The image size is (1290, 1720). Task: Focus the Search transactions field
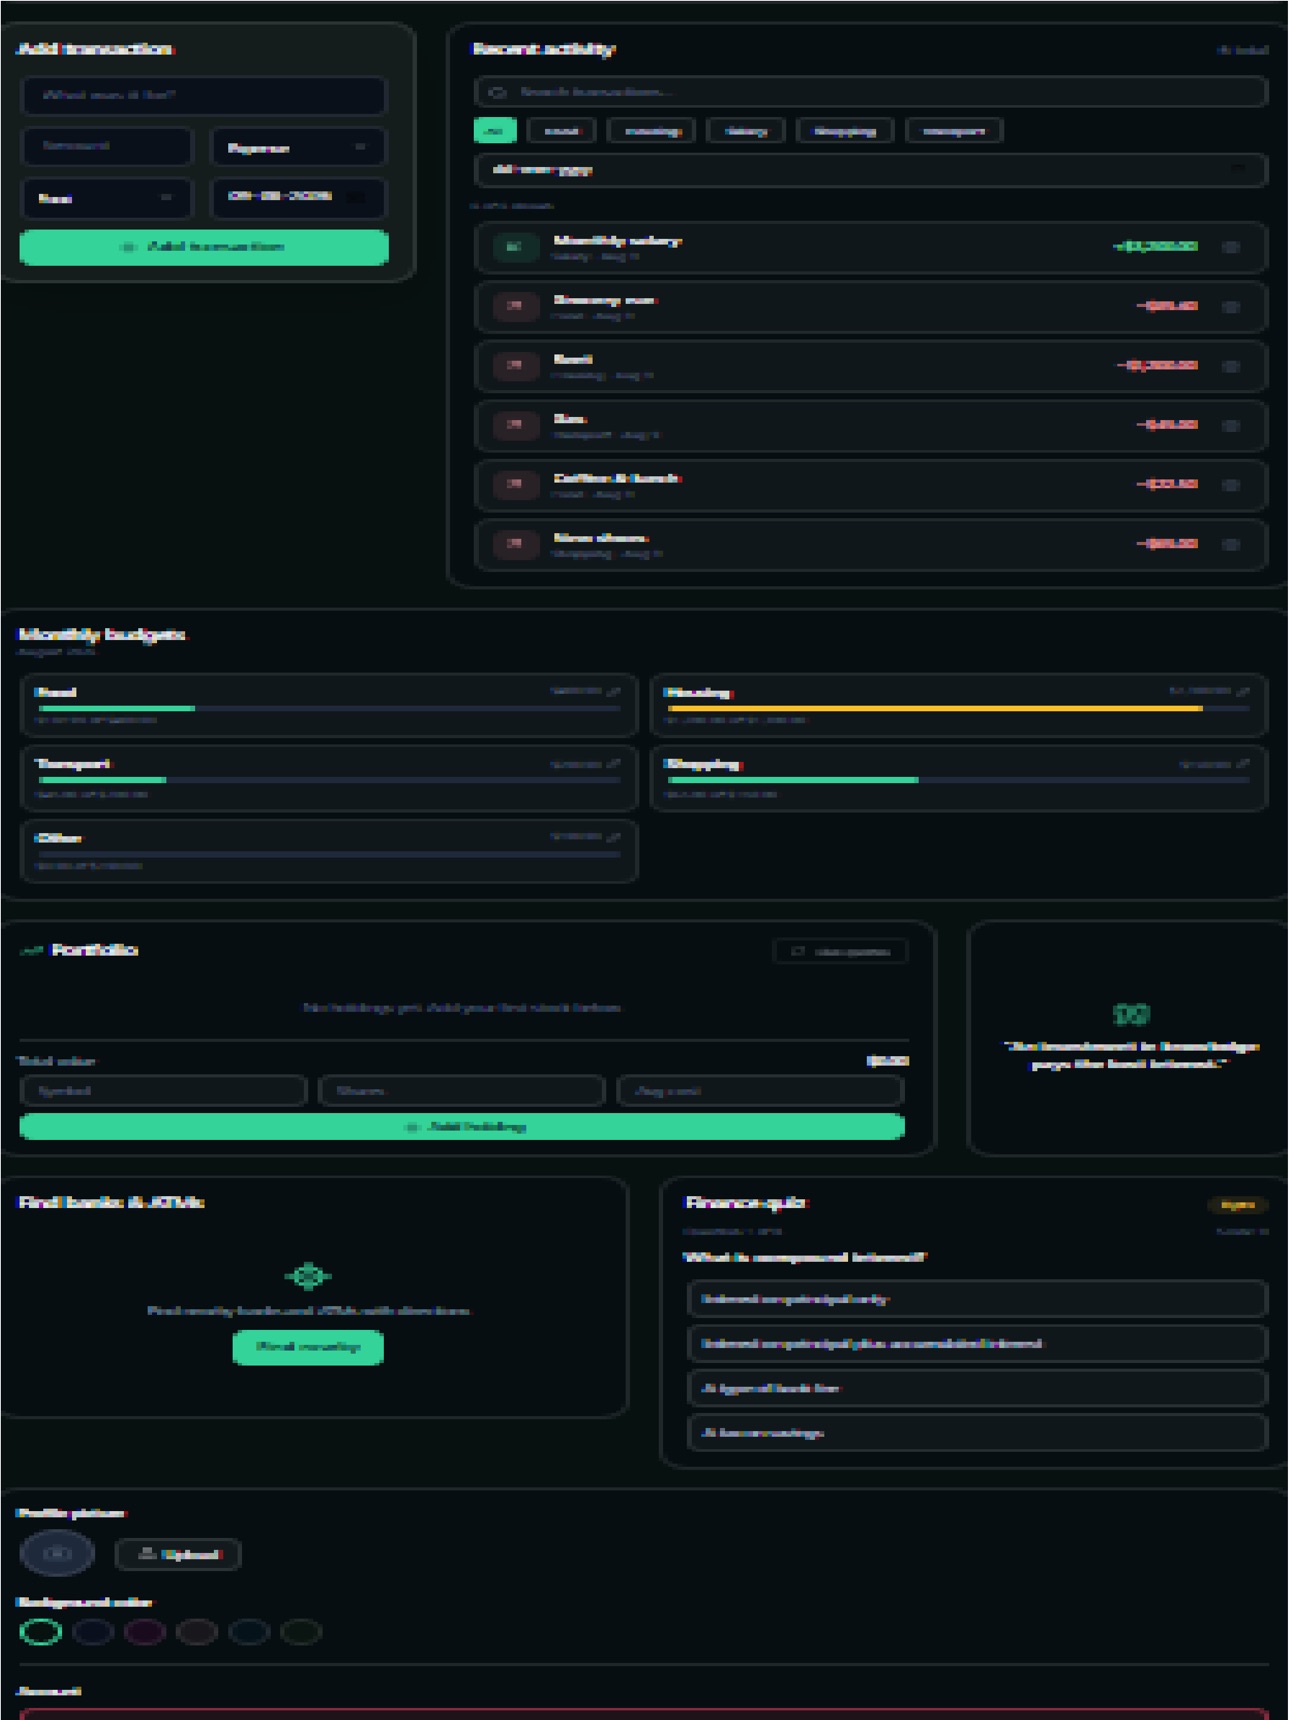pos(871,92)
